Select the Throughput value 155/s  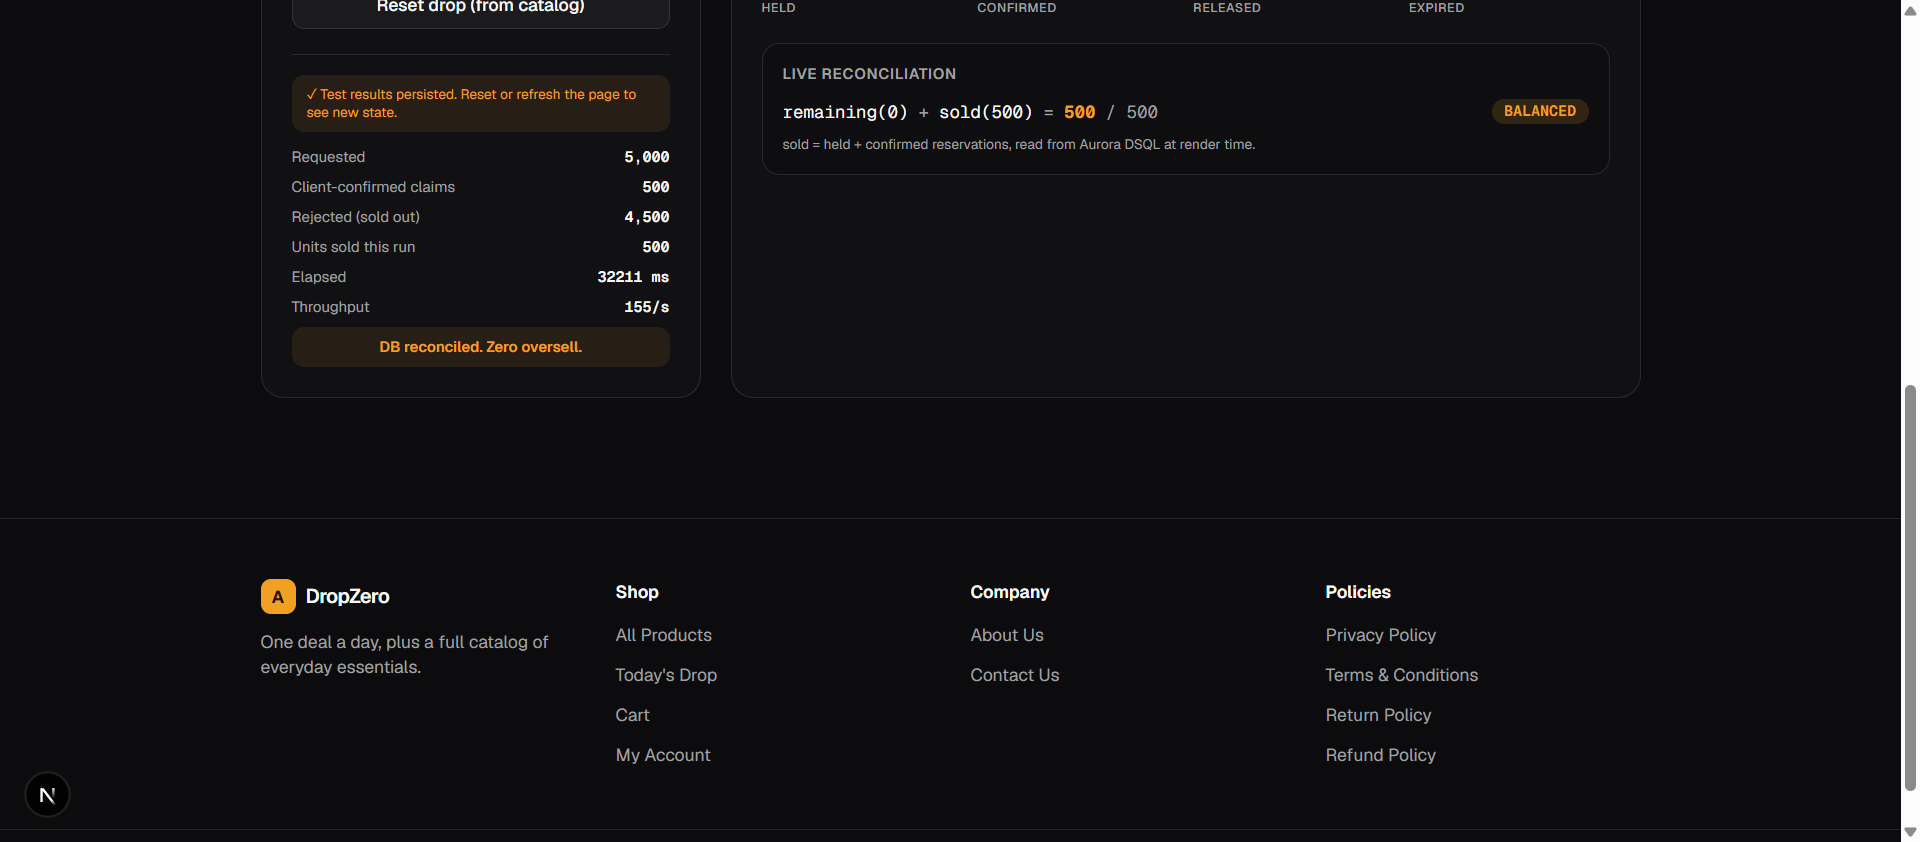(x=647, y=307)
